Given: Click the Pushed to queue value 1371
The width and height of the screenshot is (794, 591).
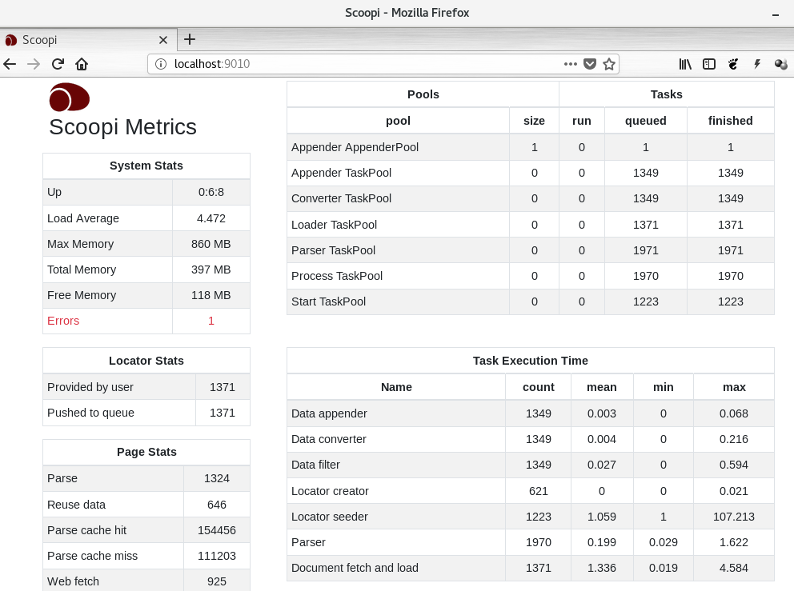Looking at the screenshot, I should point(222,413).
